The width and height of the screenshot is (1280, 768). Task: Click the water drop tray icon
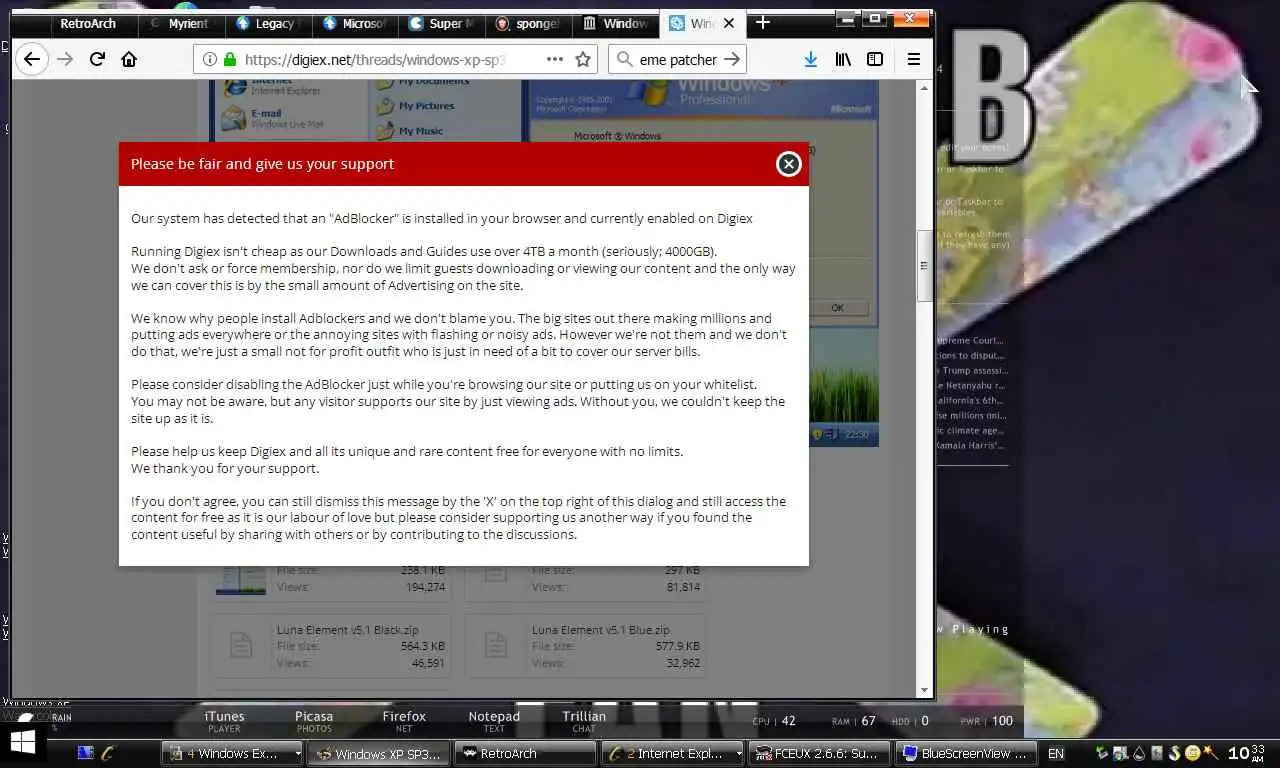(1139, 753)
